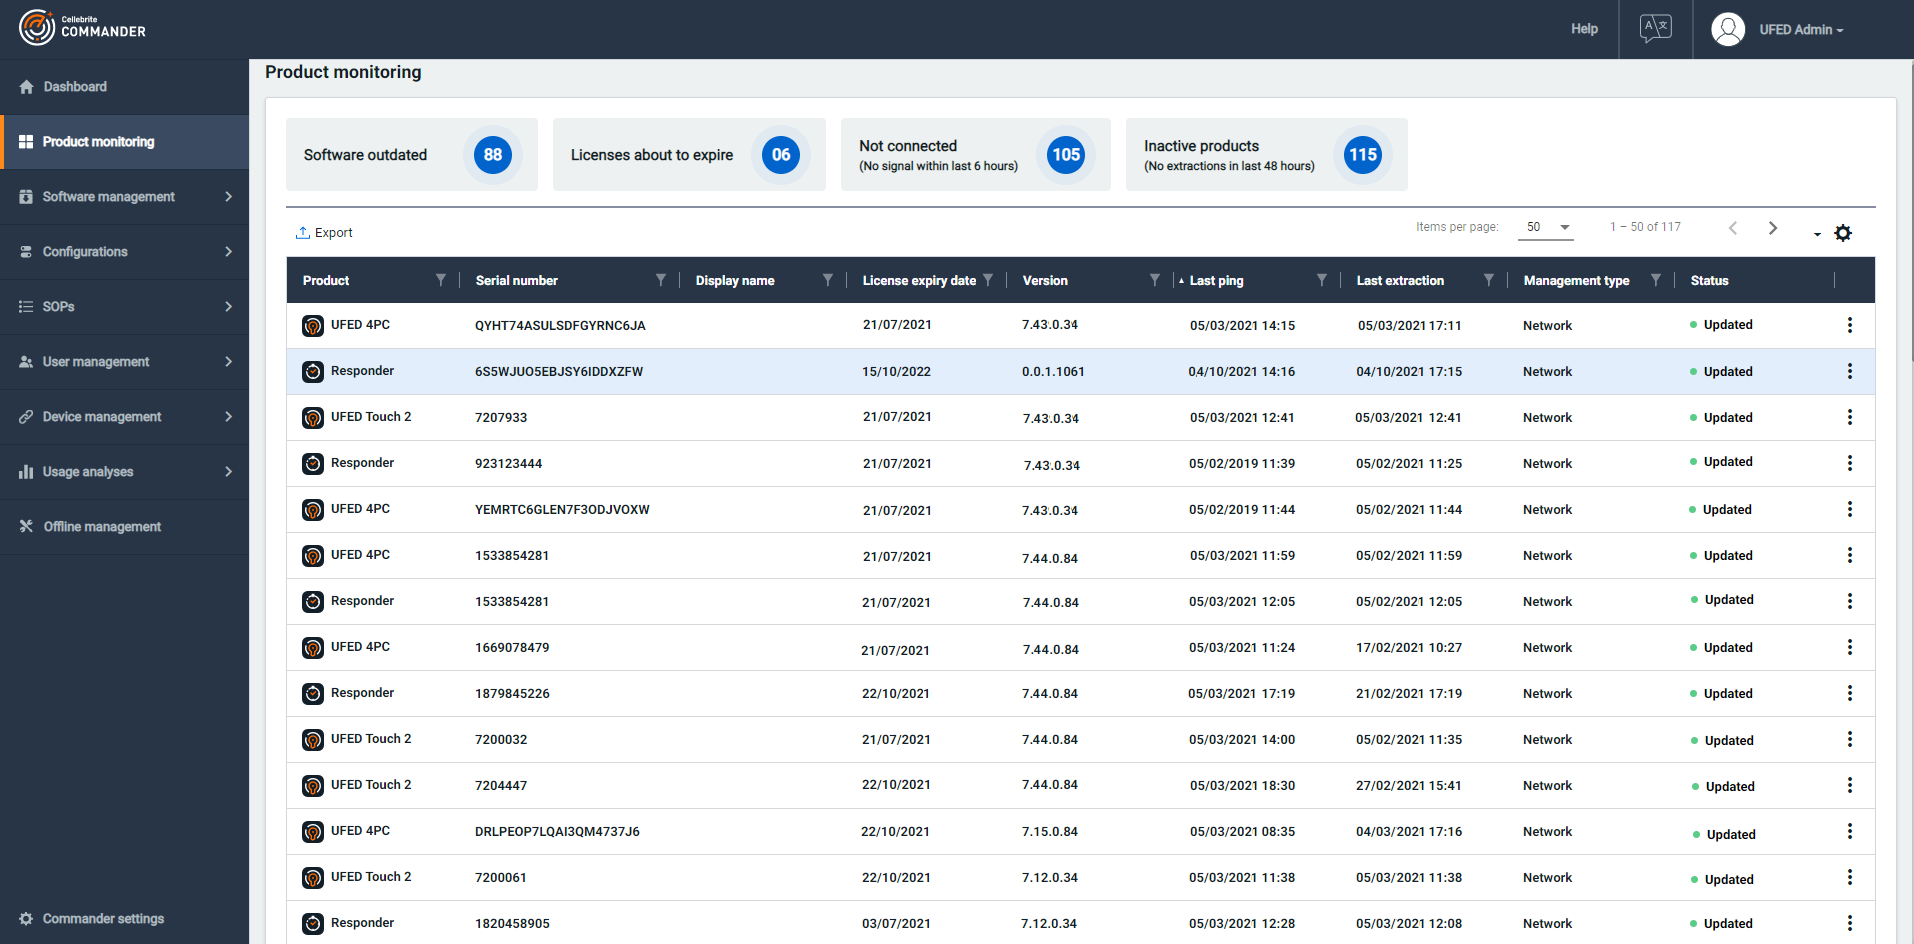1914x944 pixels.
Task: Expand the User management menu
Action: pyautogui.click(x=124, y=362)
